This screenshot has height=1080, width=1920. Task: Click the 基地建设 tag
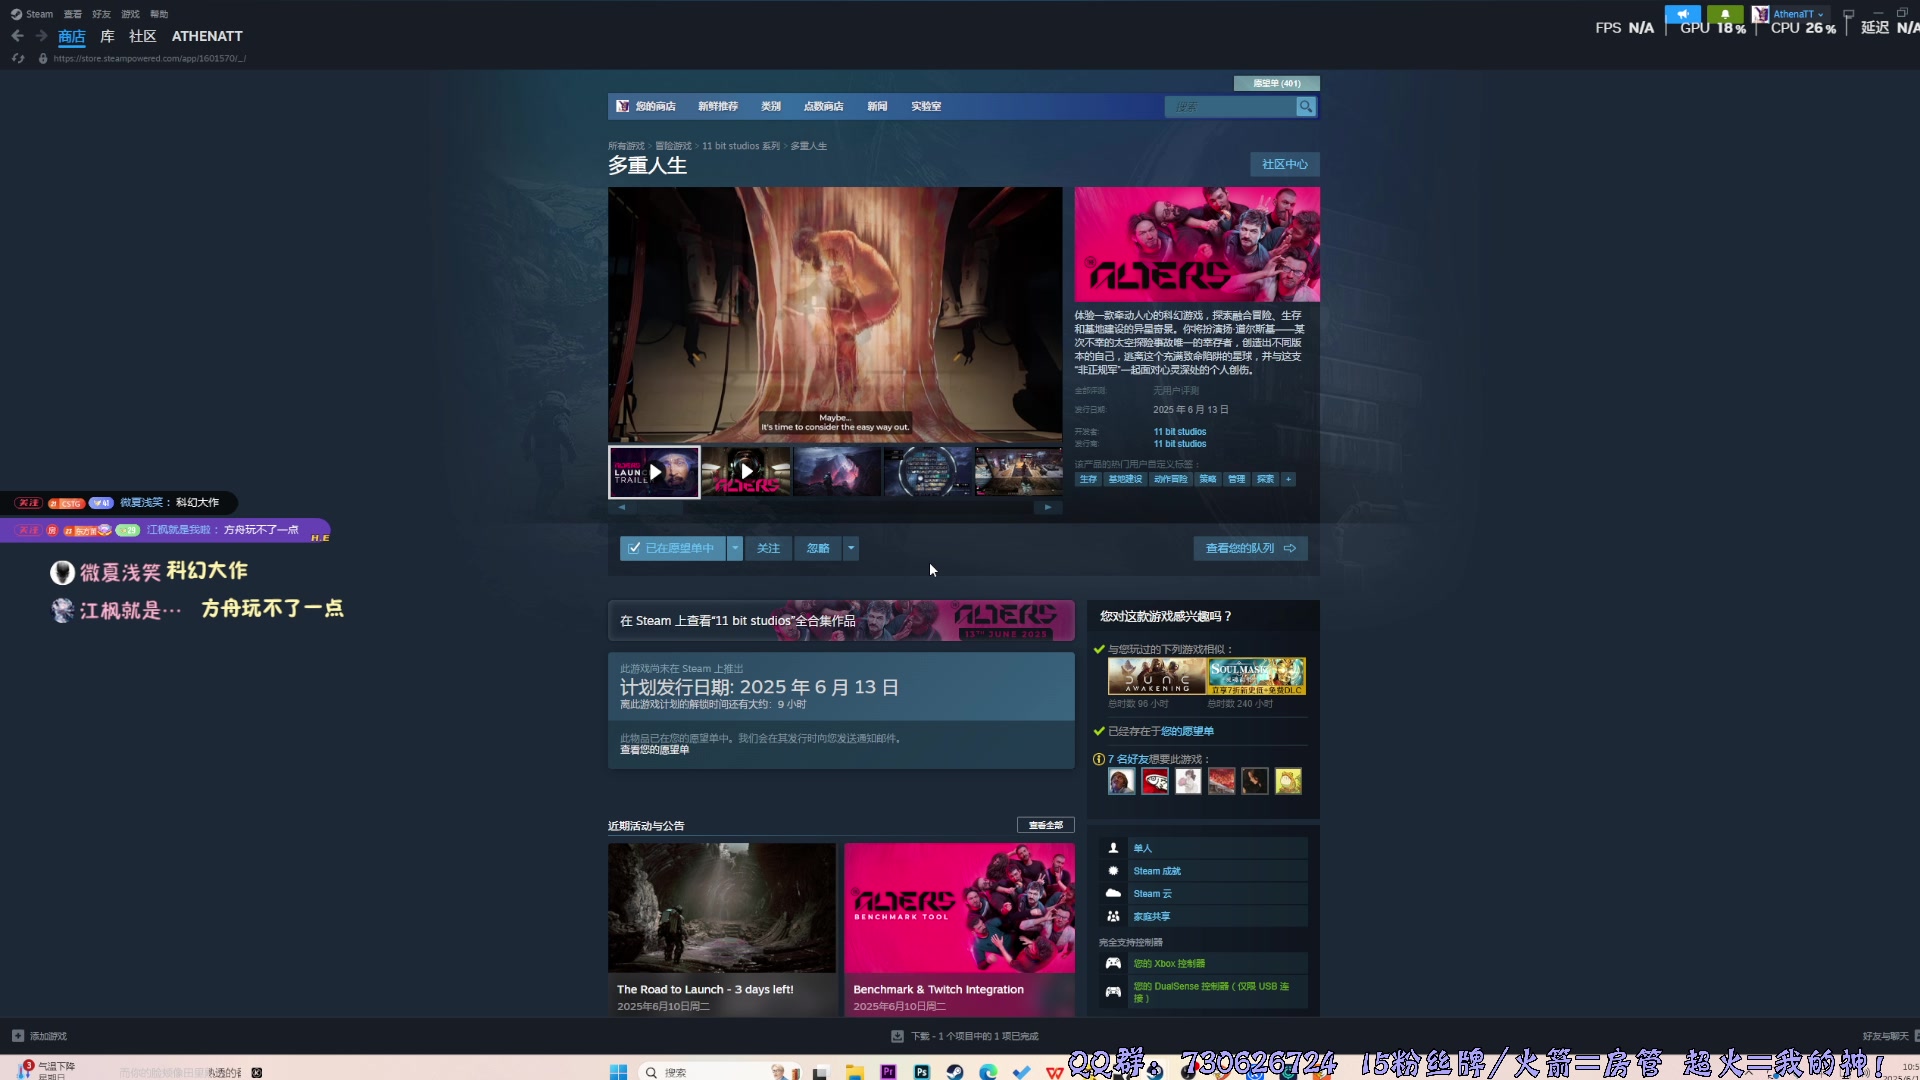click(x=1125, y=479)
